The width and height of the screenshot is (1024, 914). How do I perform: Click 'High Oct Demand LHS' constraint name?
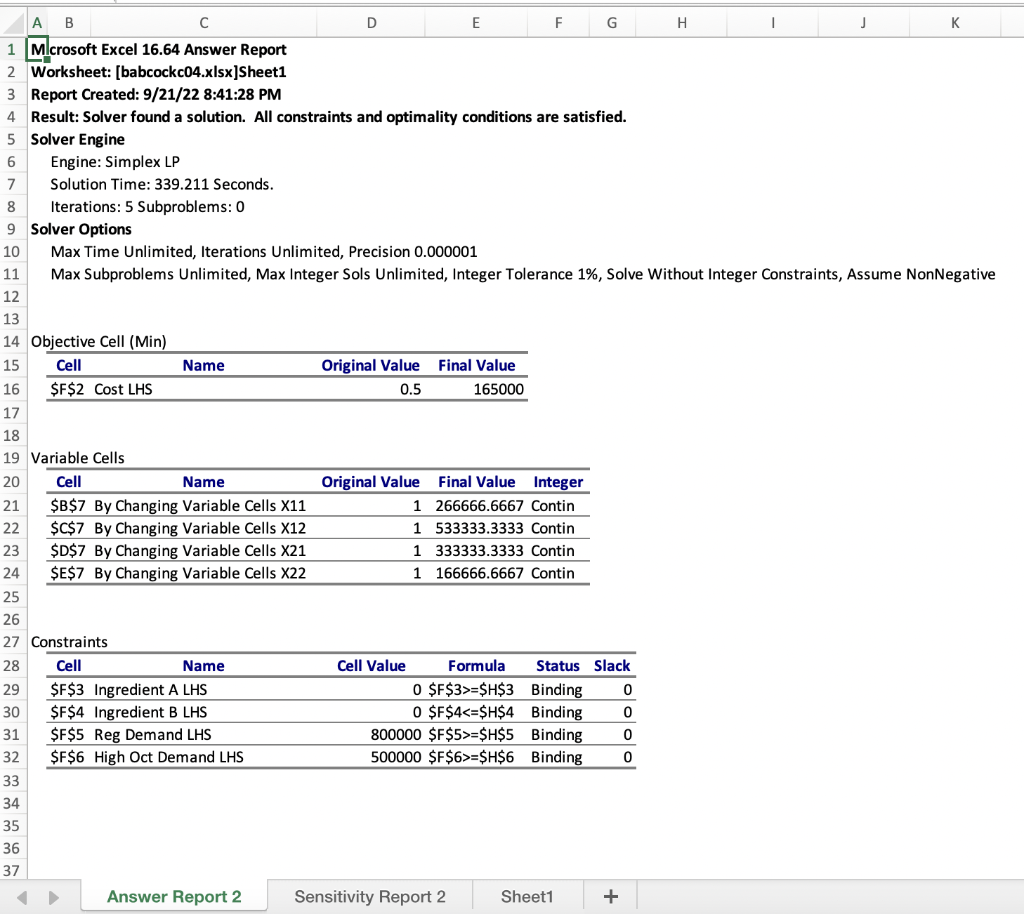168,757
